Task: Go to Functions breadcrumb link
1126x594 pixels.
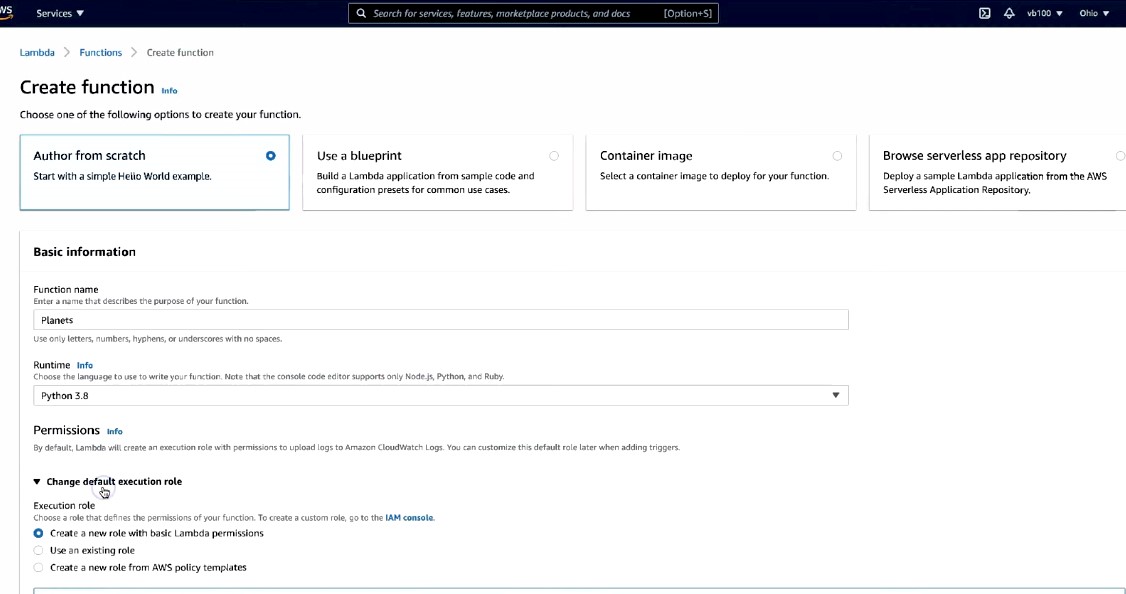Action: pos(101,52)
